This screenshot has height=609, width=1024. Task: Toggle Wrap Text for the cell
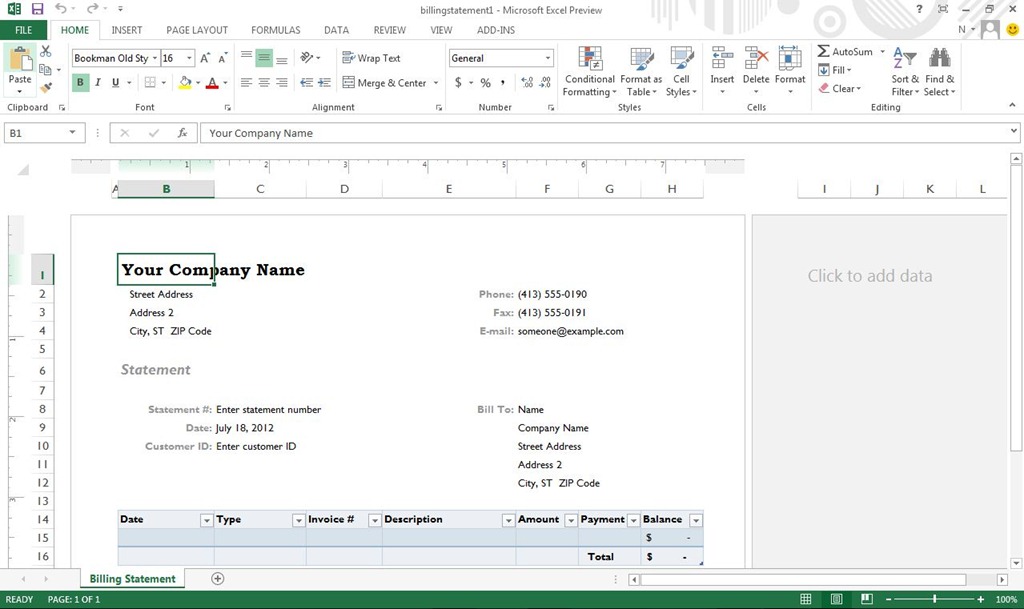tap(371, 58)
